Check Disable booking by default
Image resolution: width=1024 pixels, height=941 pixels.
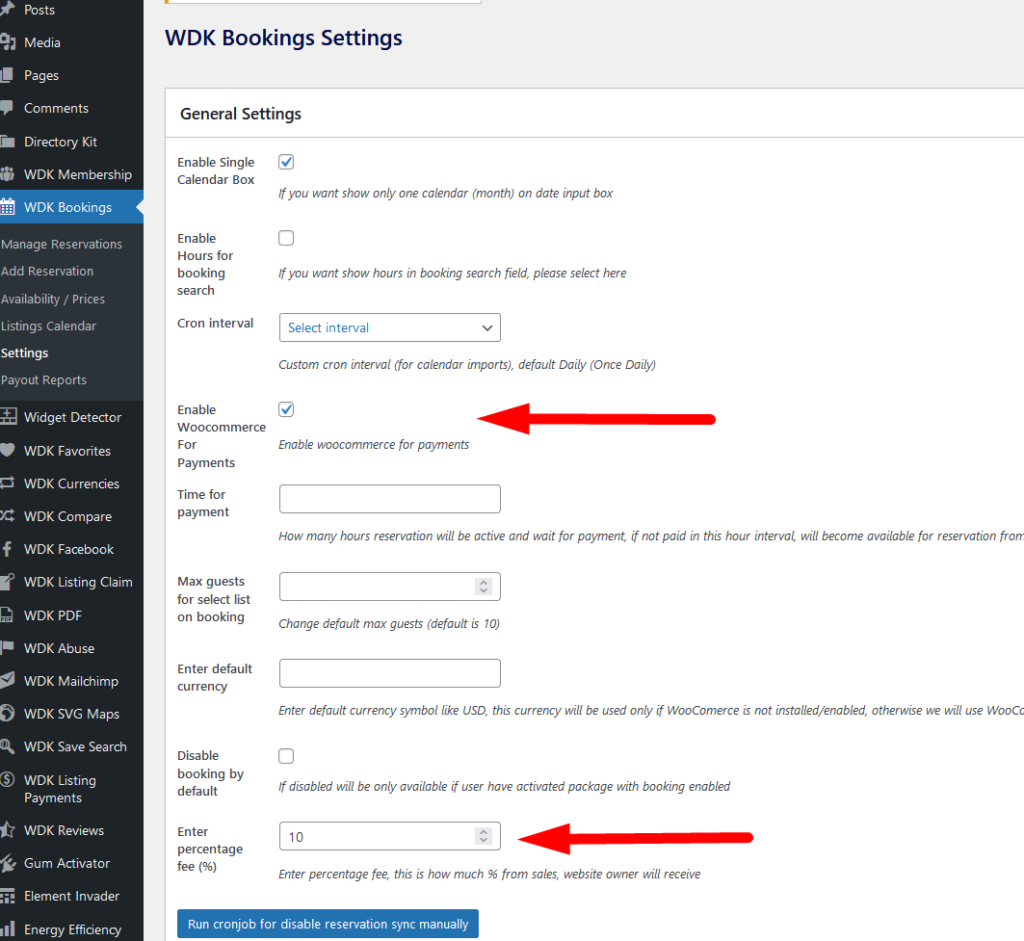point(286,756)
